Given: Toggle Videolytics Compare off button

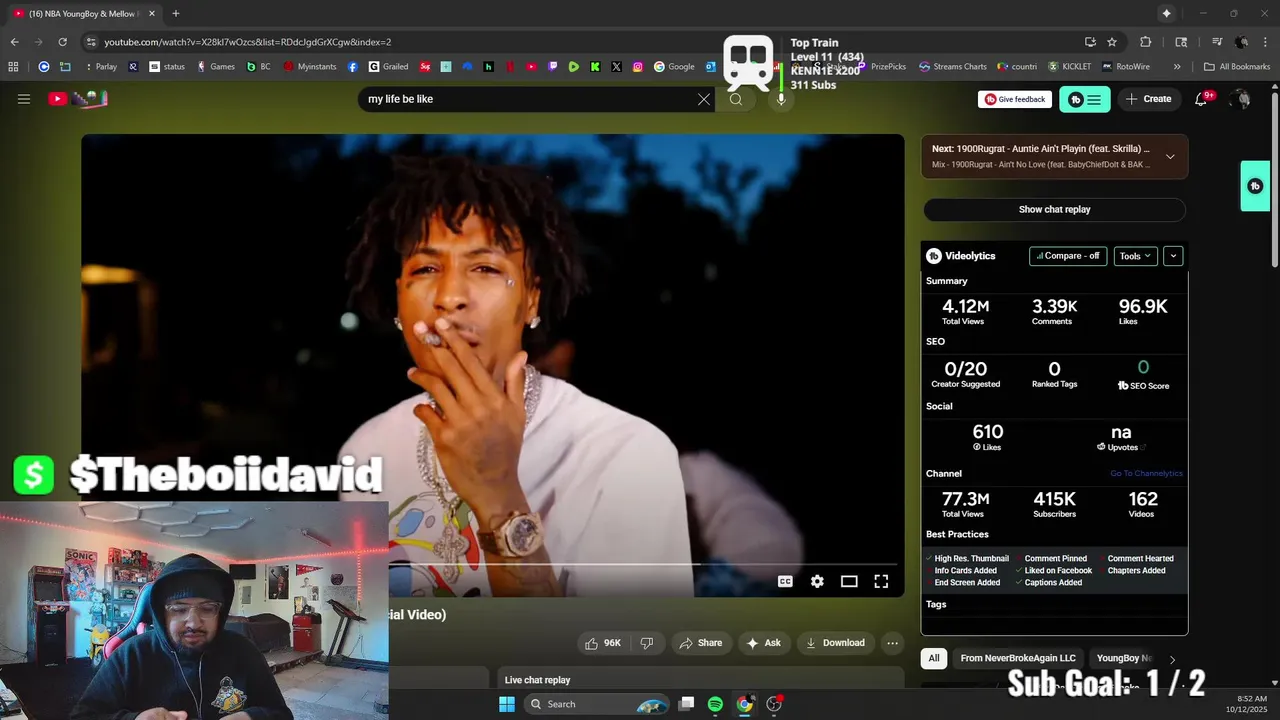Looking at the screenshot, I should point(1068,256).
